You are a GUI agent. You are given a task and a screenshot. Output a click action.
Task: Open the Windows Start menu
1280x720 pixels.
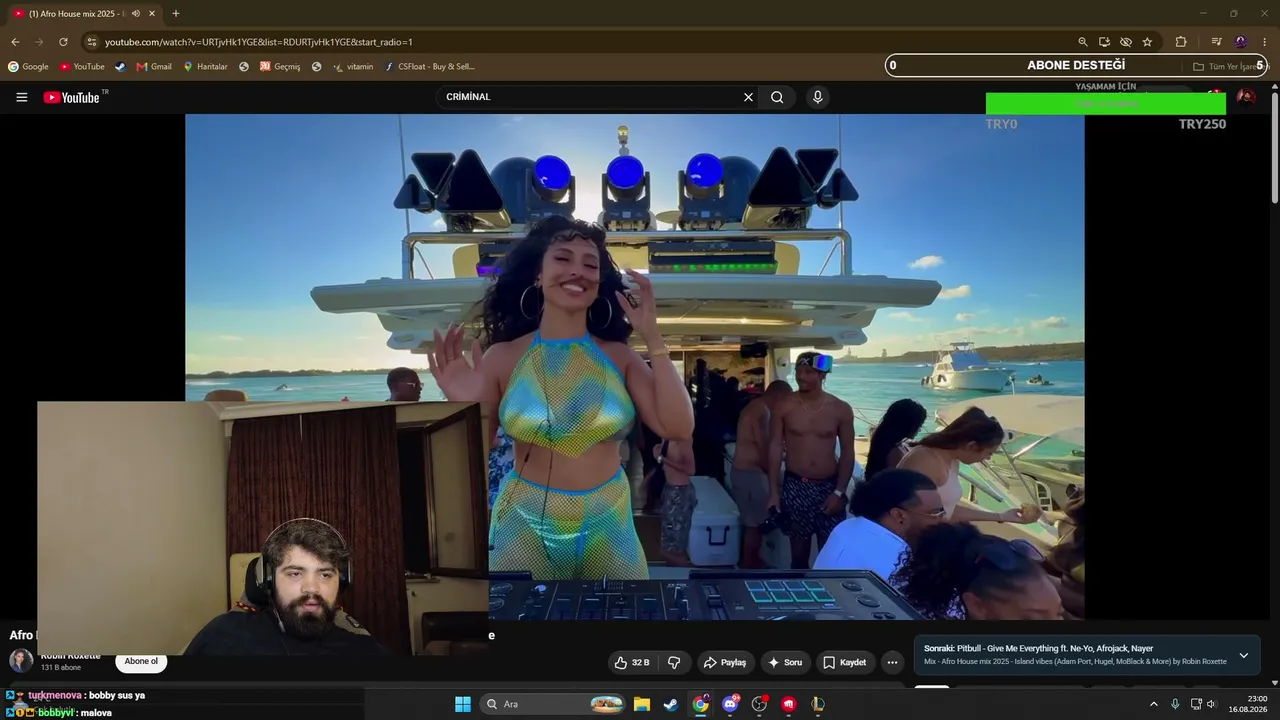[463, 704]
